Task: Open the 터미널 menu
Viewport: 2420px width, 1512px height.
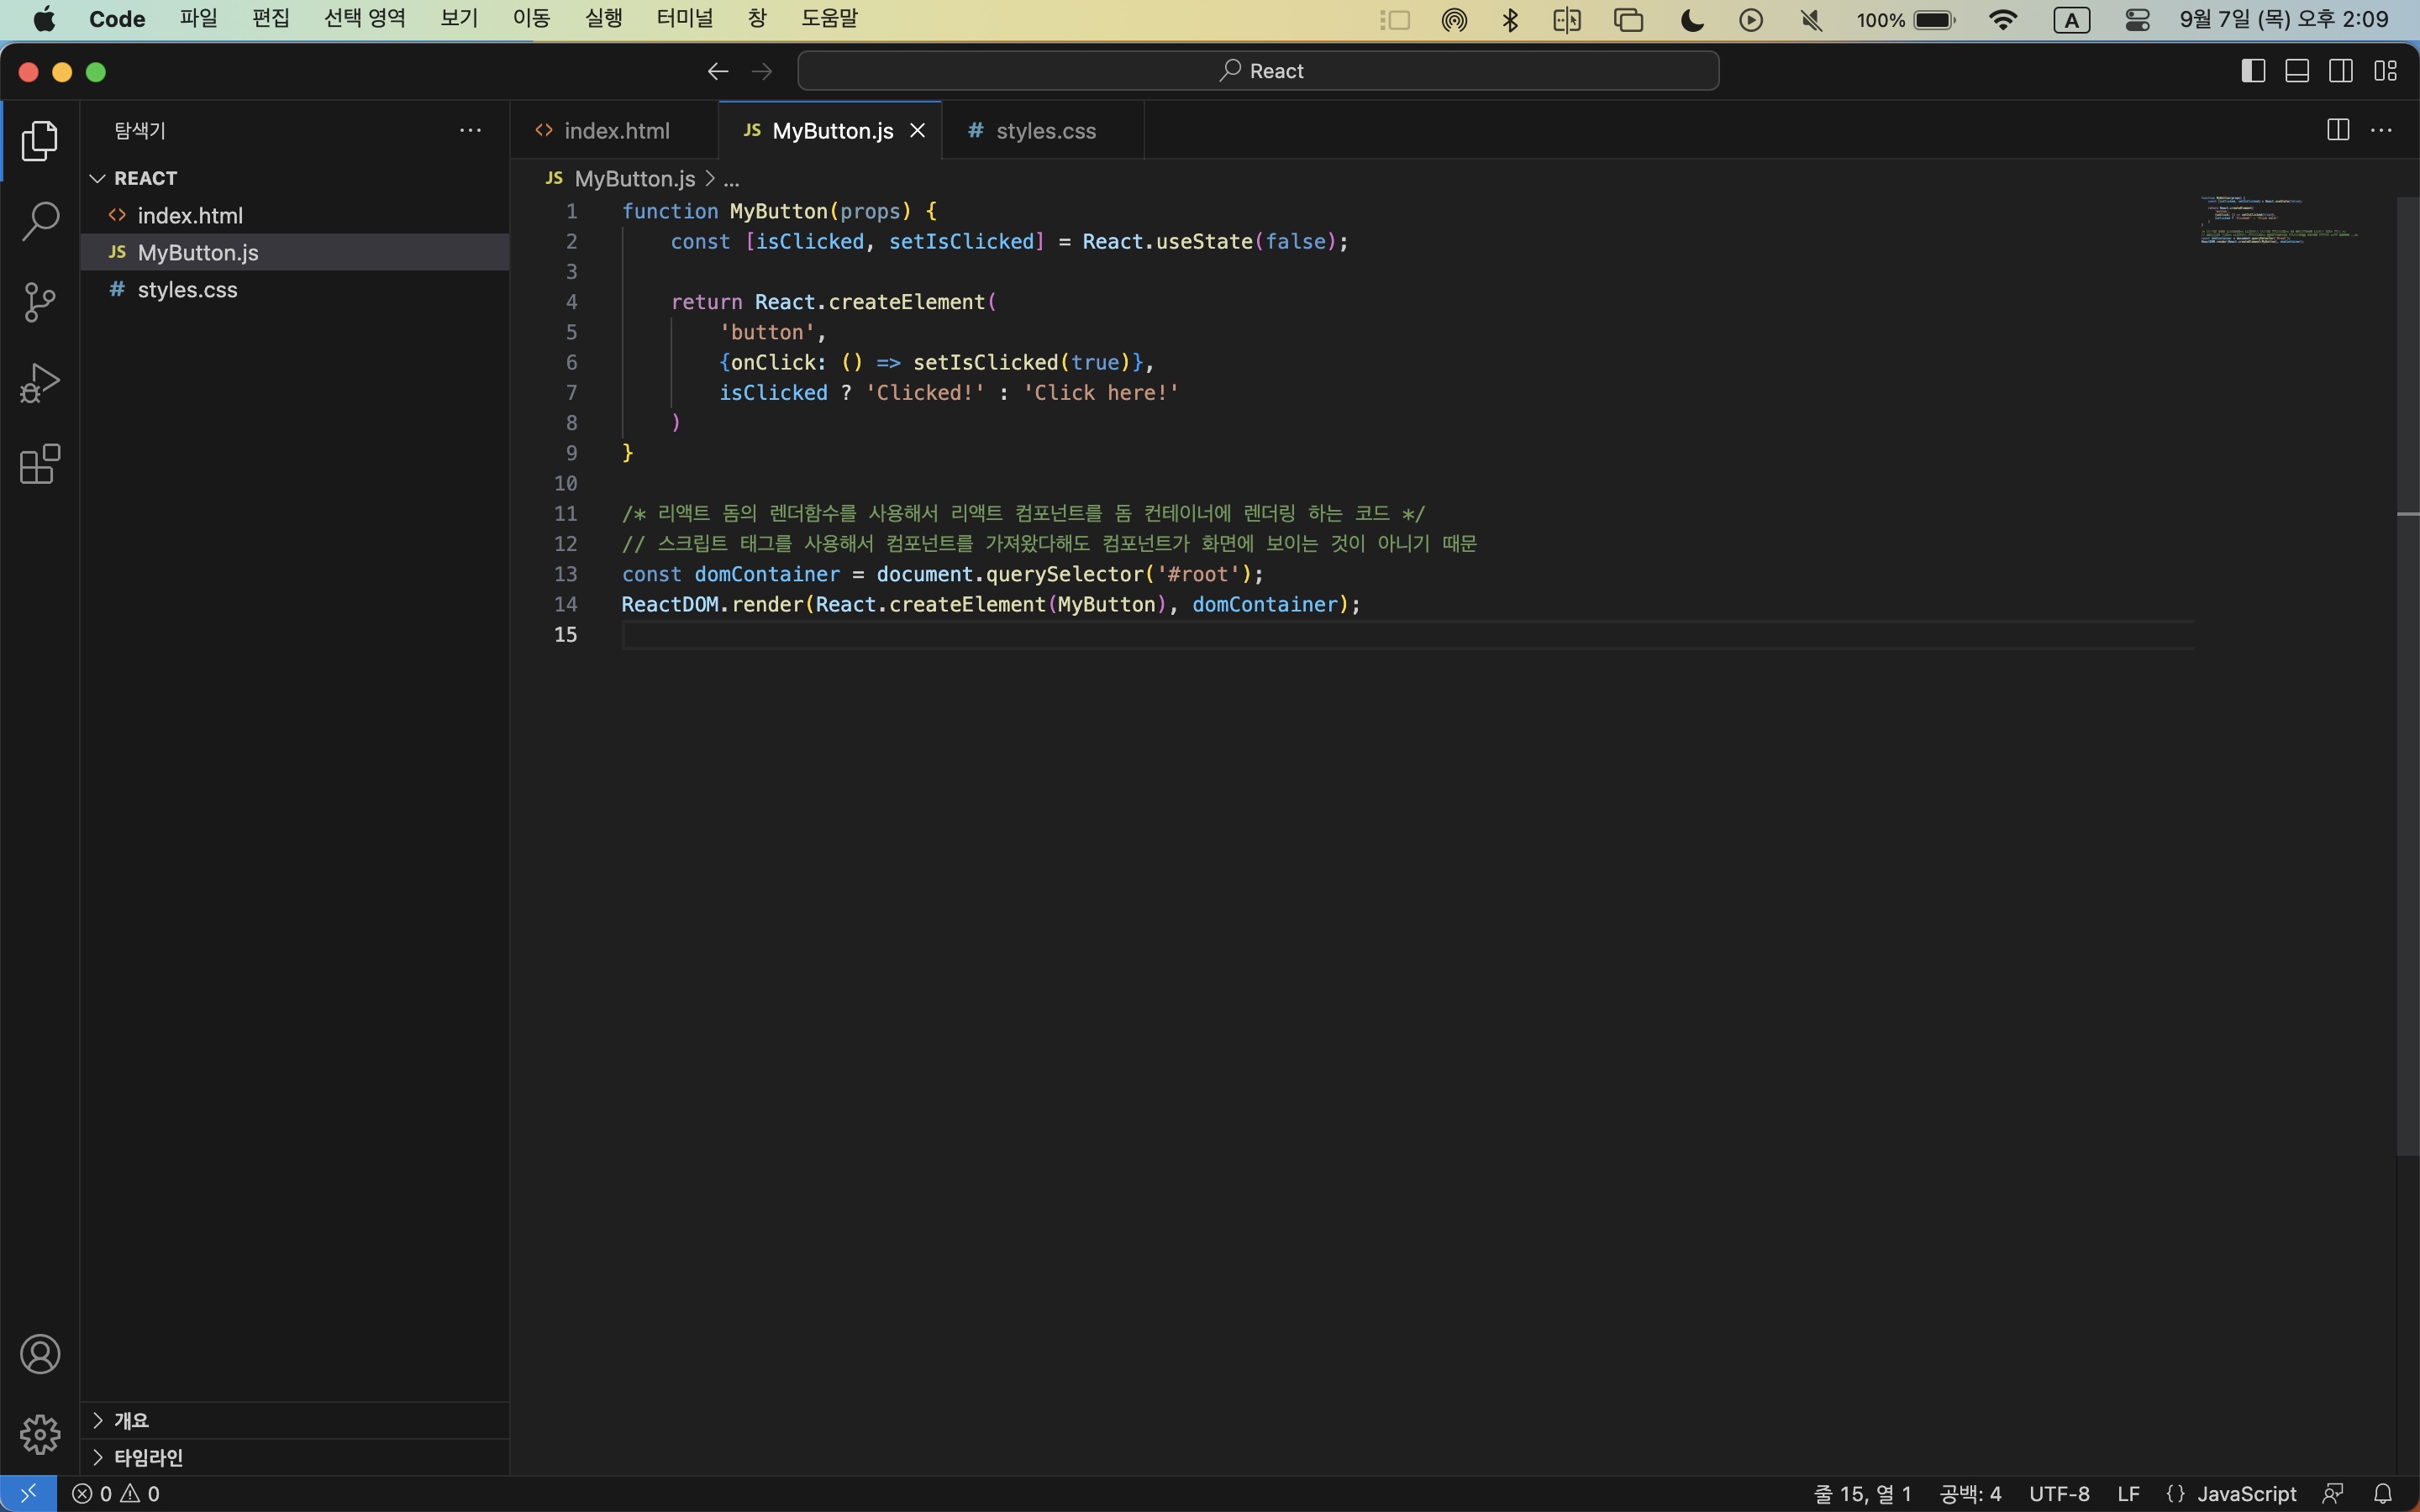Action: (684, 19)
